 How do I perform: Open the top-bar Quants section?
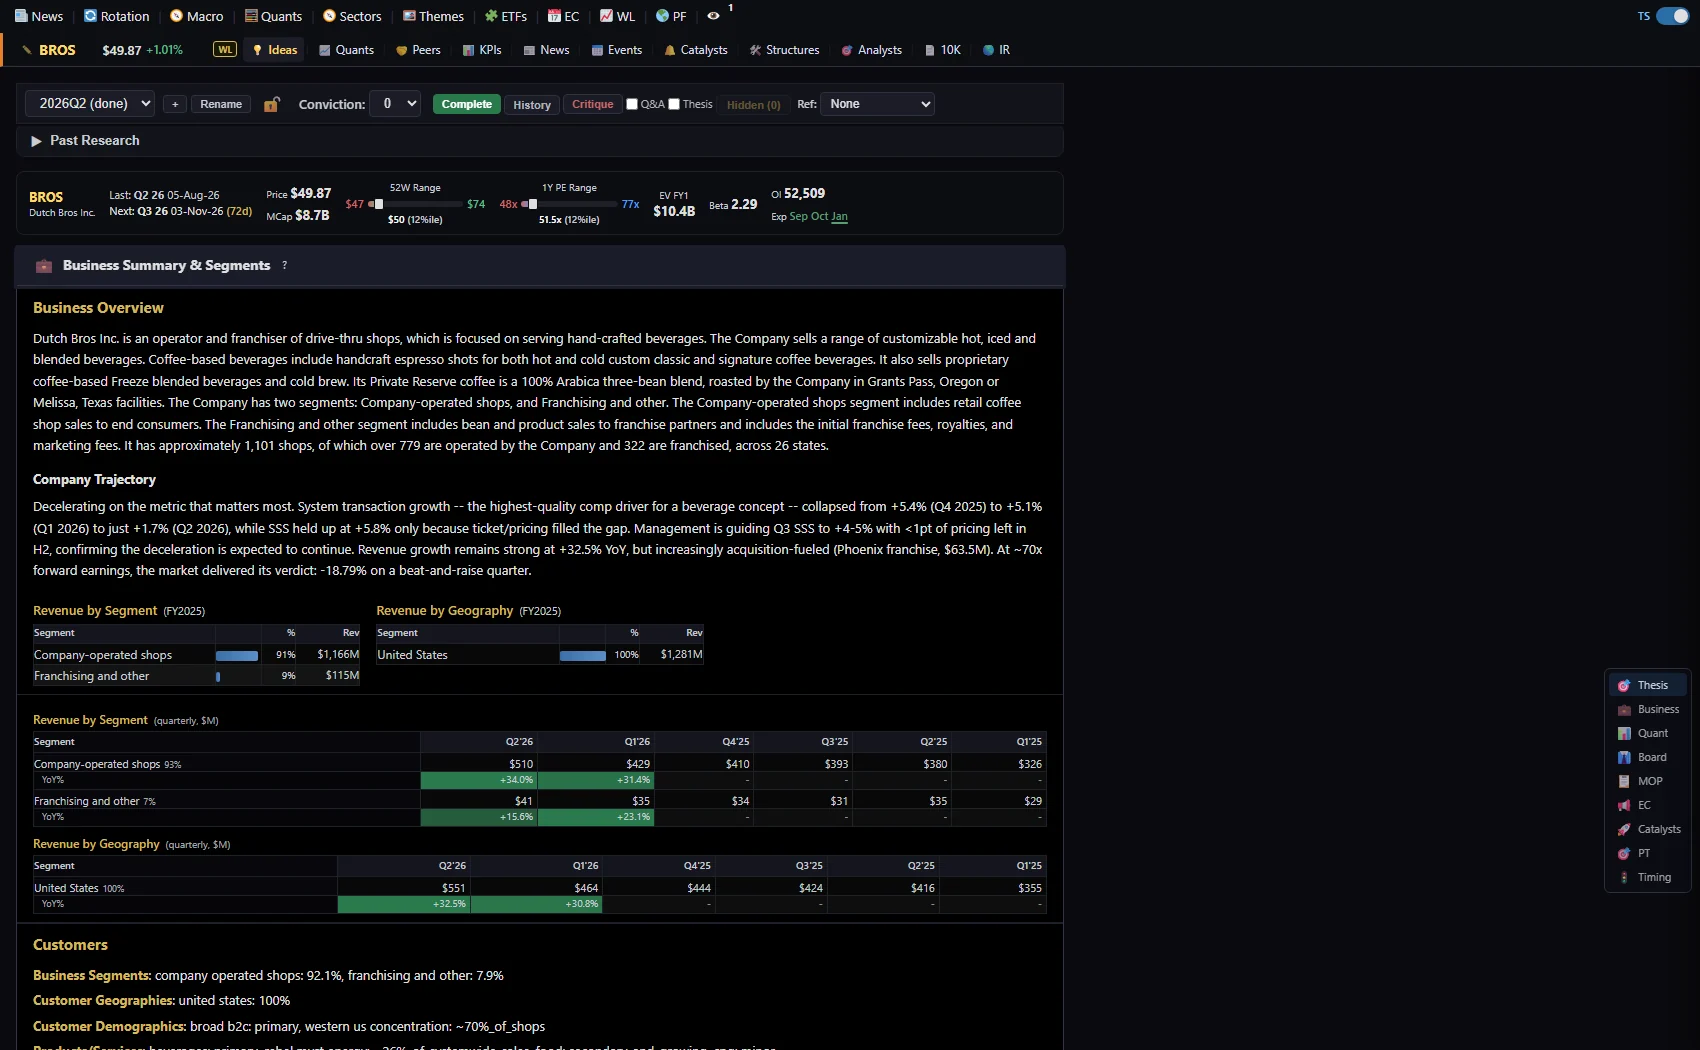pyautogui.click(x=273, y=16)
